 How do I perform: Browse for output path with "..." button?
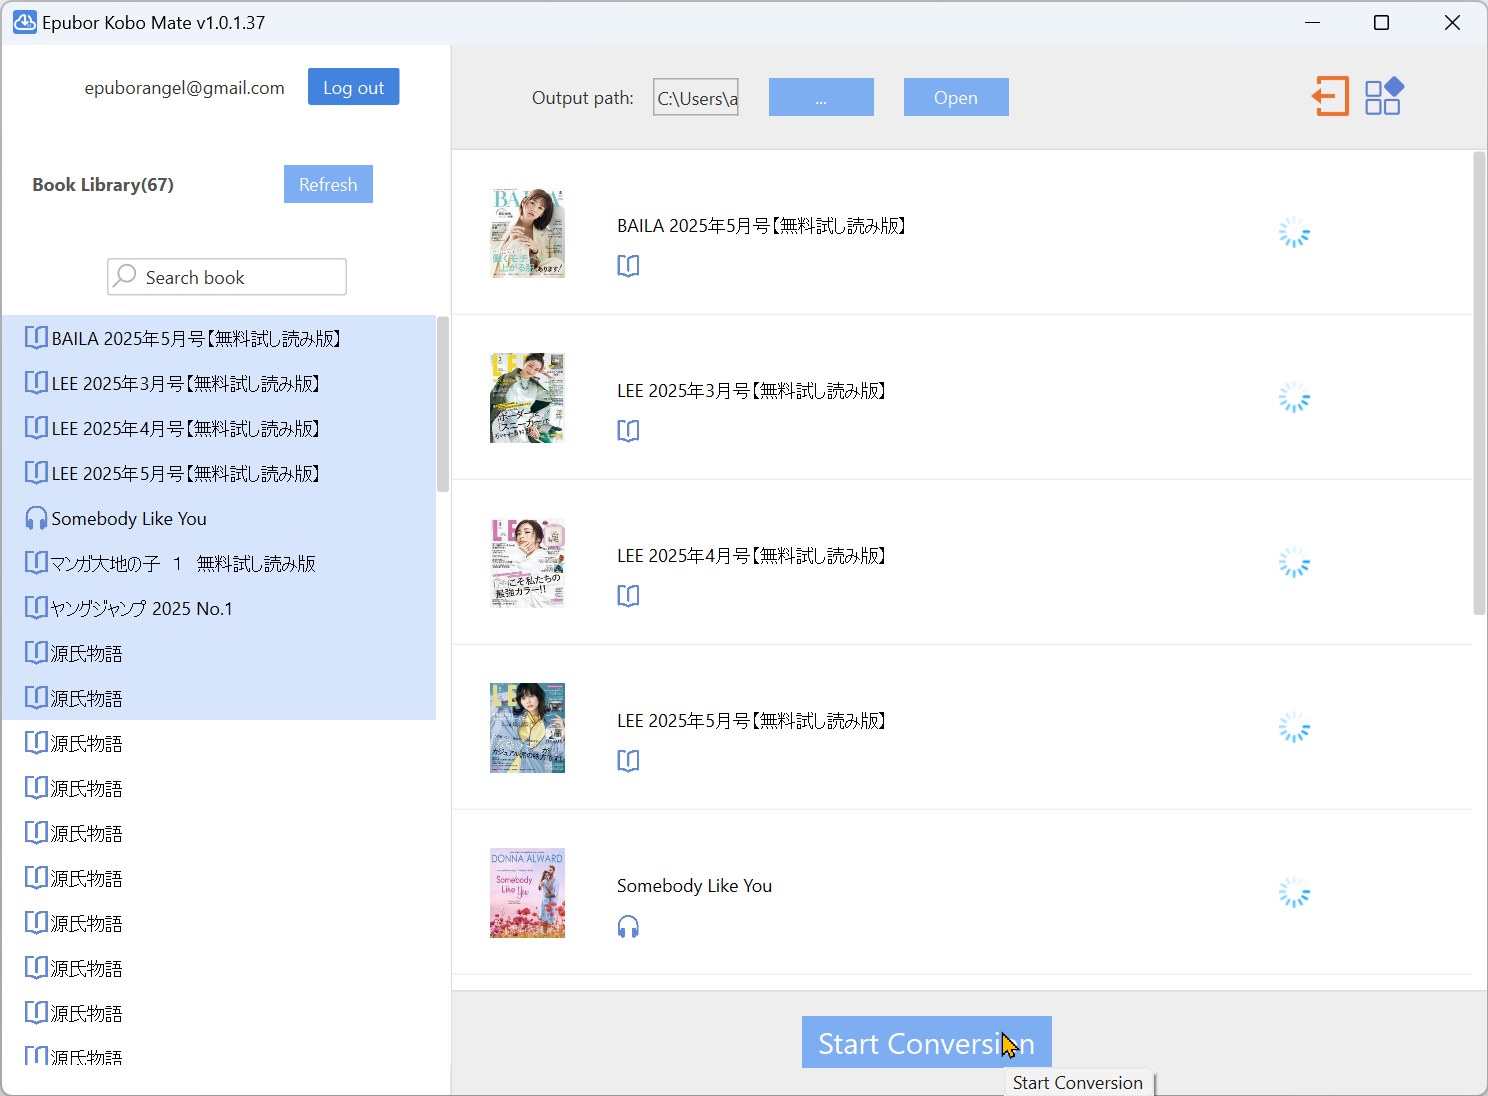pyautogui.click(x=820, y=97)
